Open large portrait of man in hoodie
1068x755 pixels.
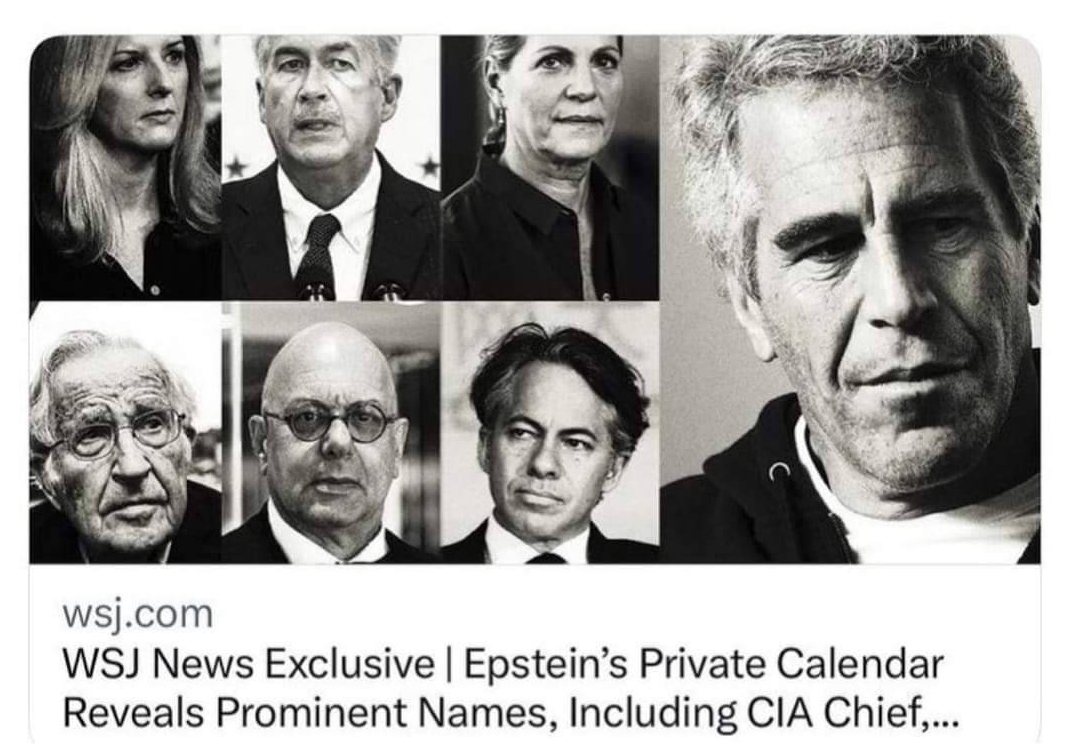(x=850, y=299)
